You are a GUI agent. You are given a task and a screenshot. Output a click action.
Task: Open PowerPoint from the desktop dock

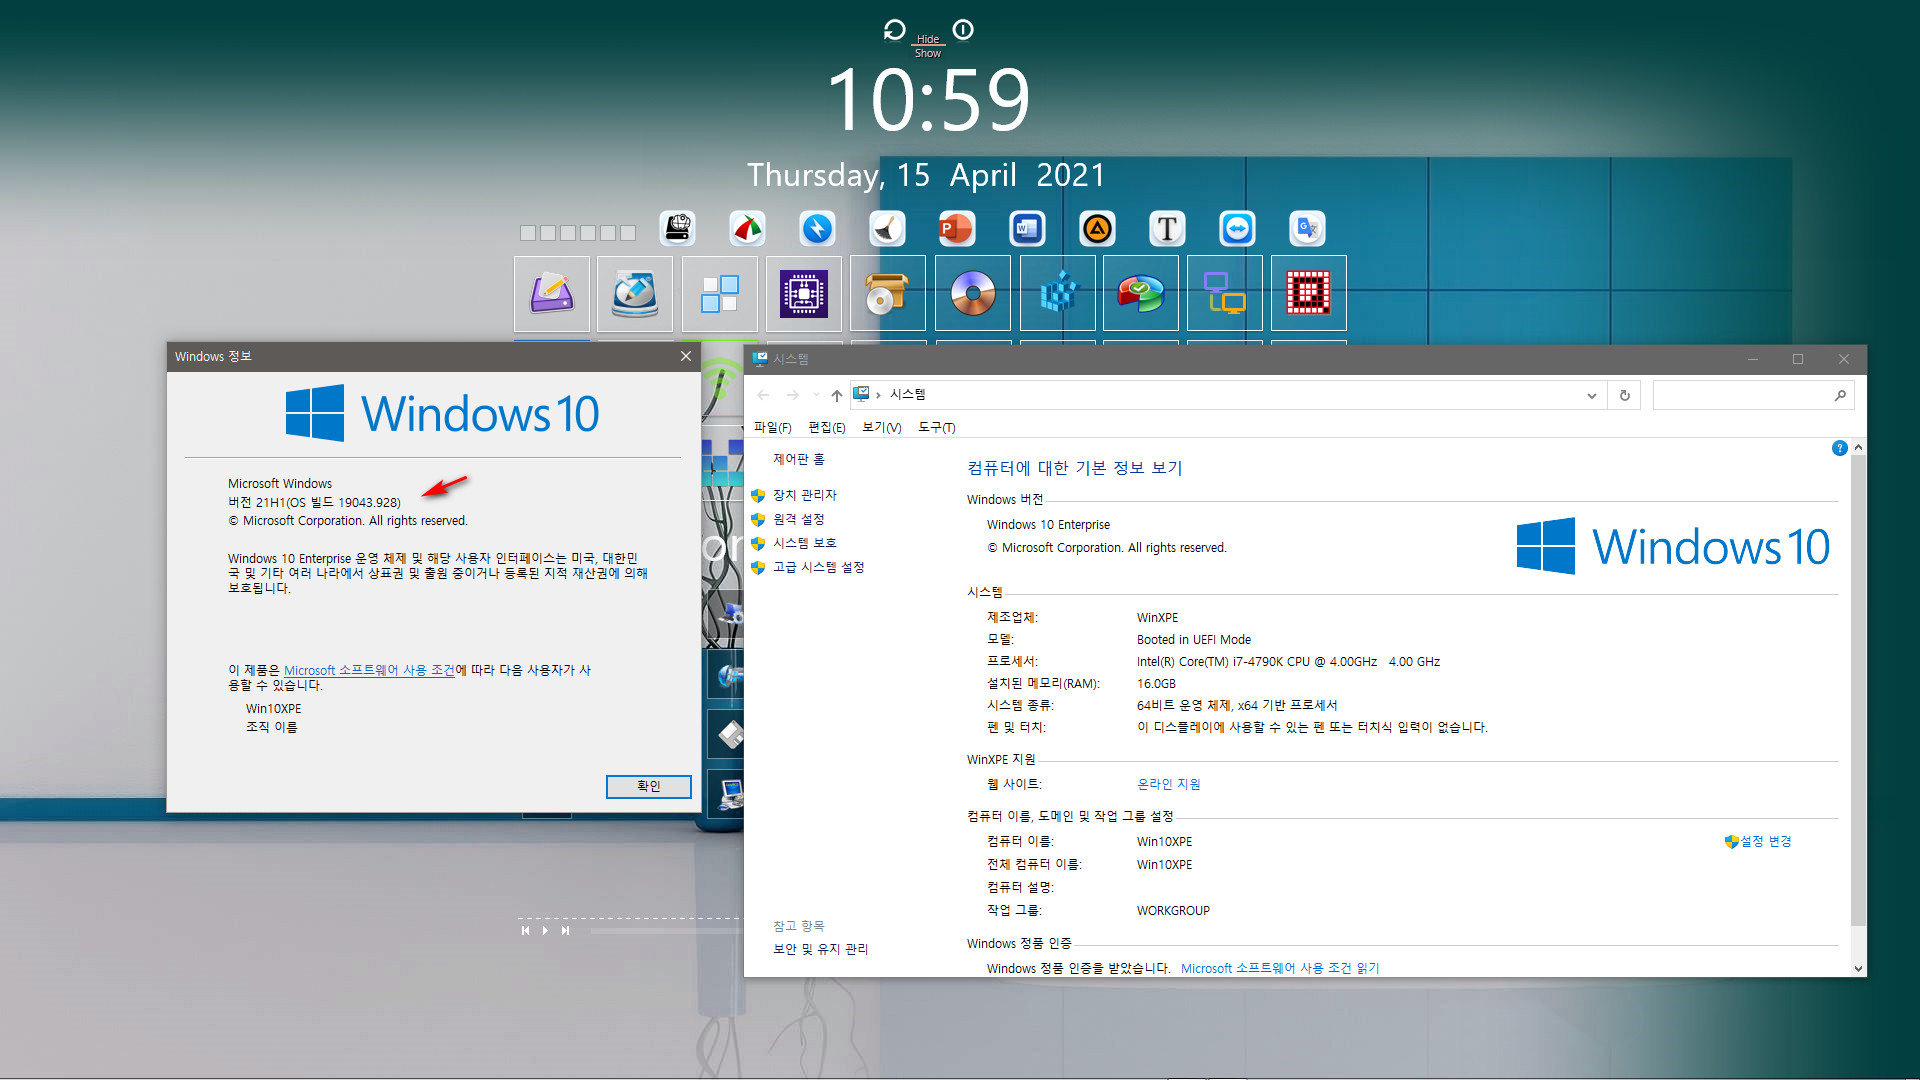click(x=957, y=228)
